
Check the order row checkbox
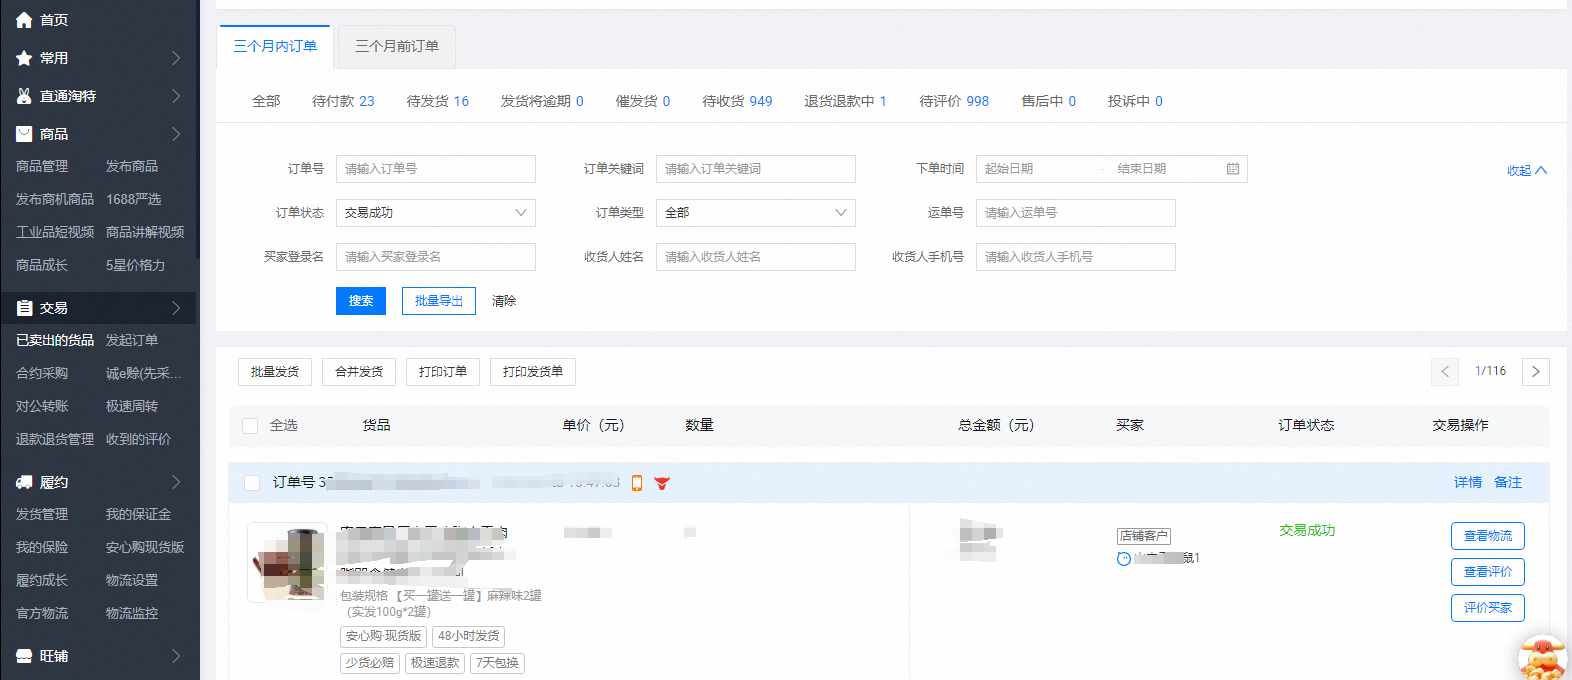click(252, 483)
